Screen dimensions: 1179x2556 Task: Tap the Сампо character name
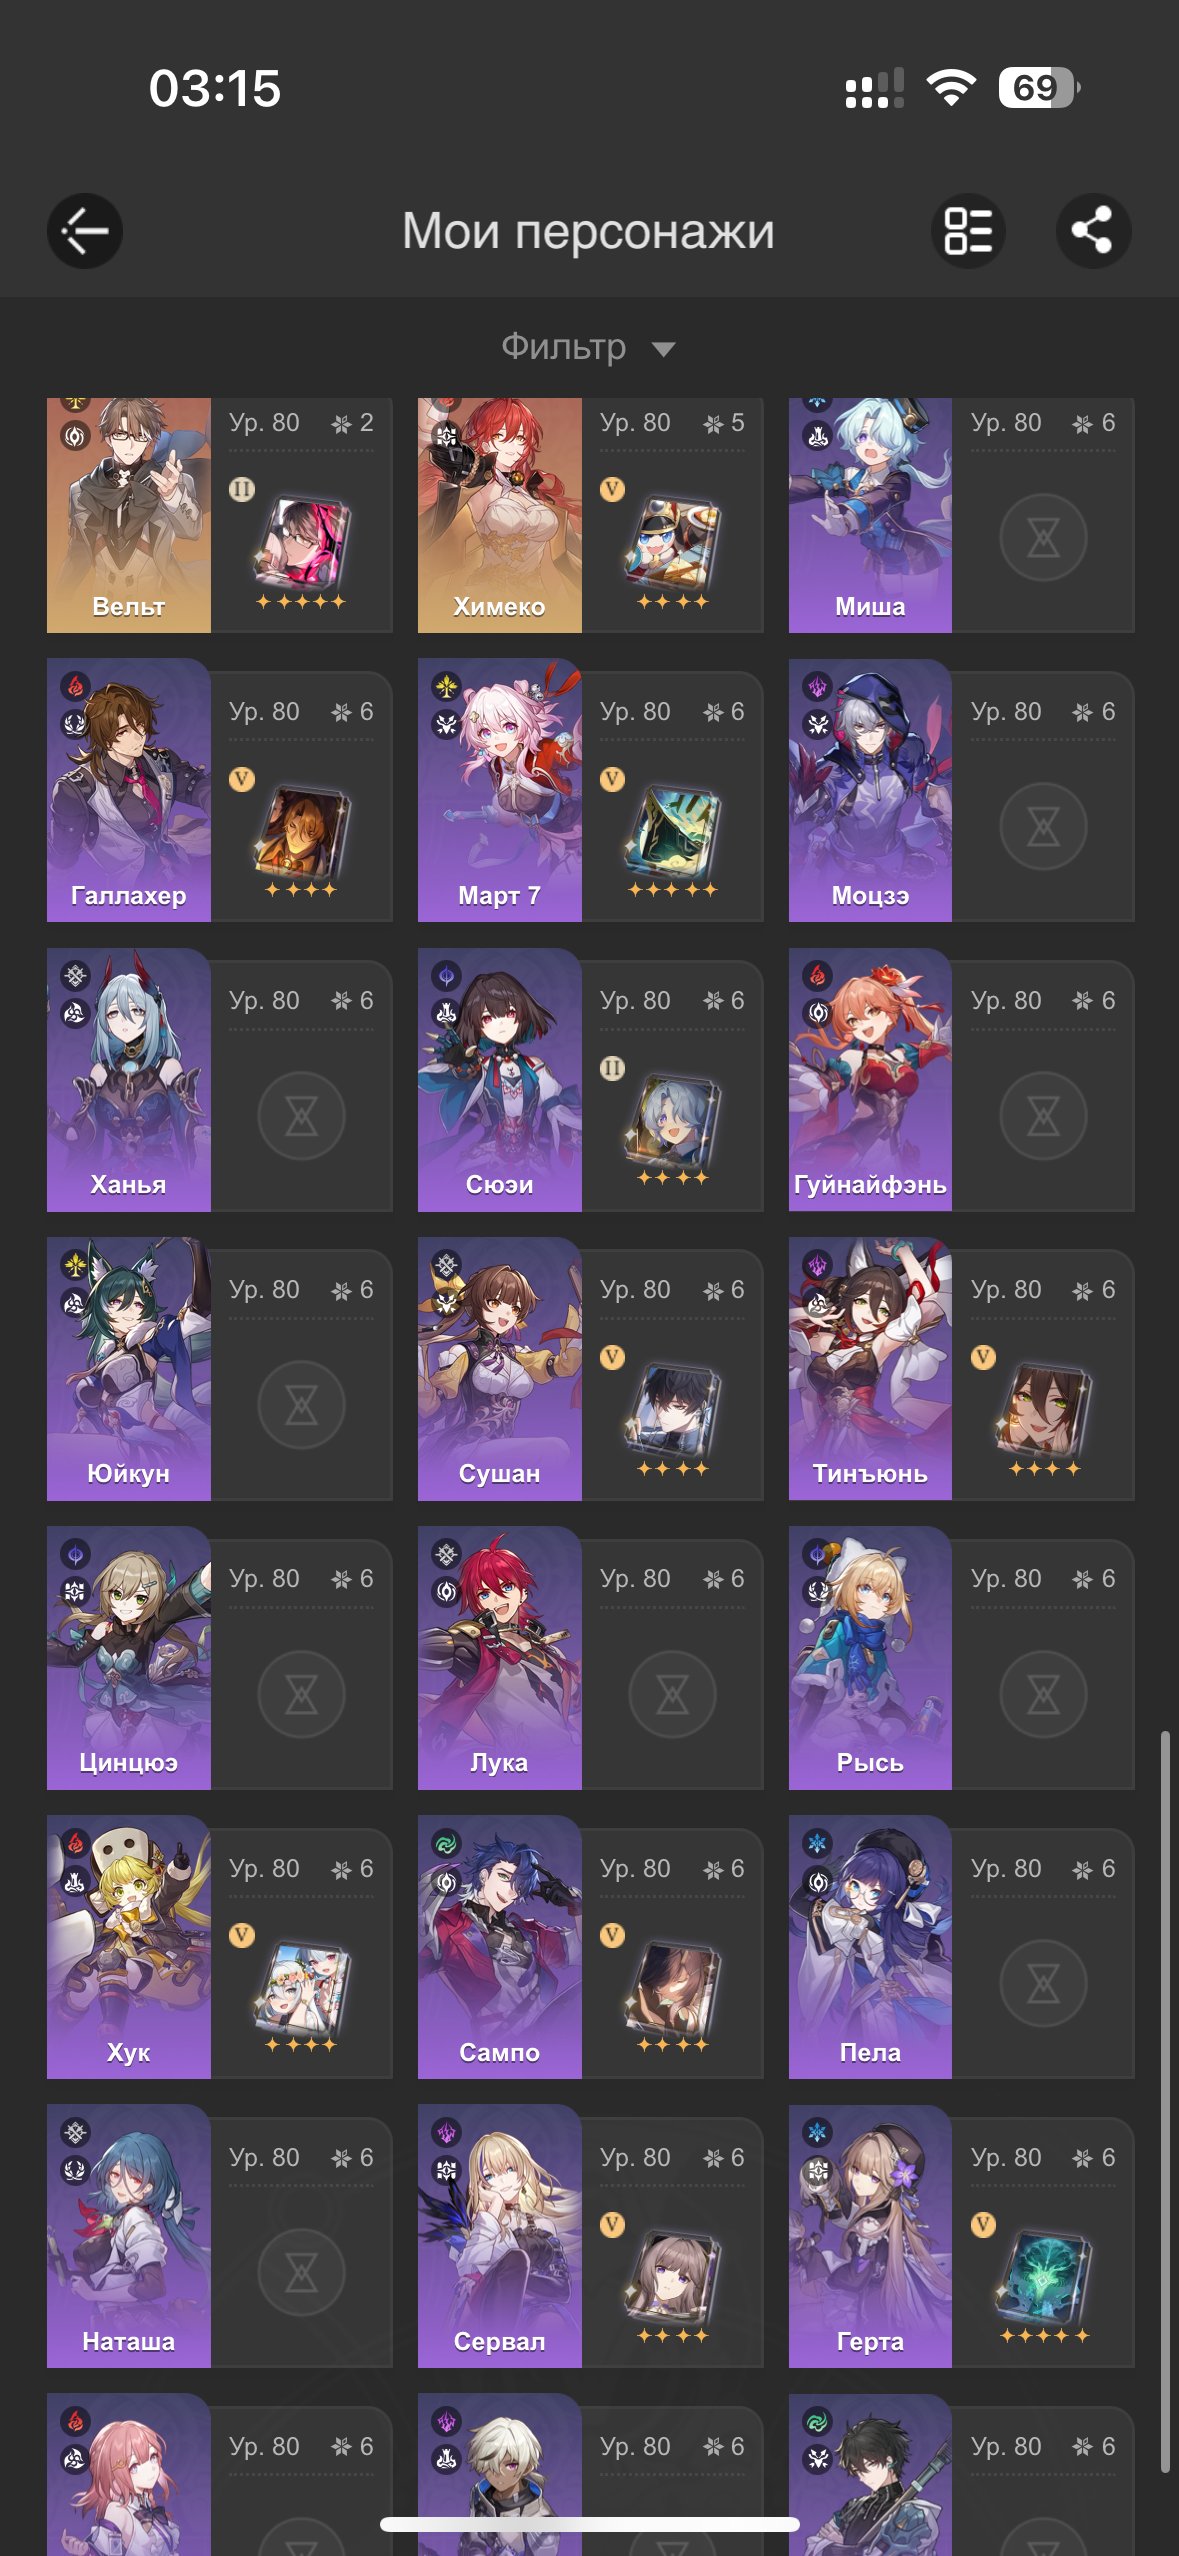point(499,2052)
